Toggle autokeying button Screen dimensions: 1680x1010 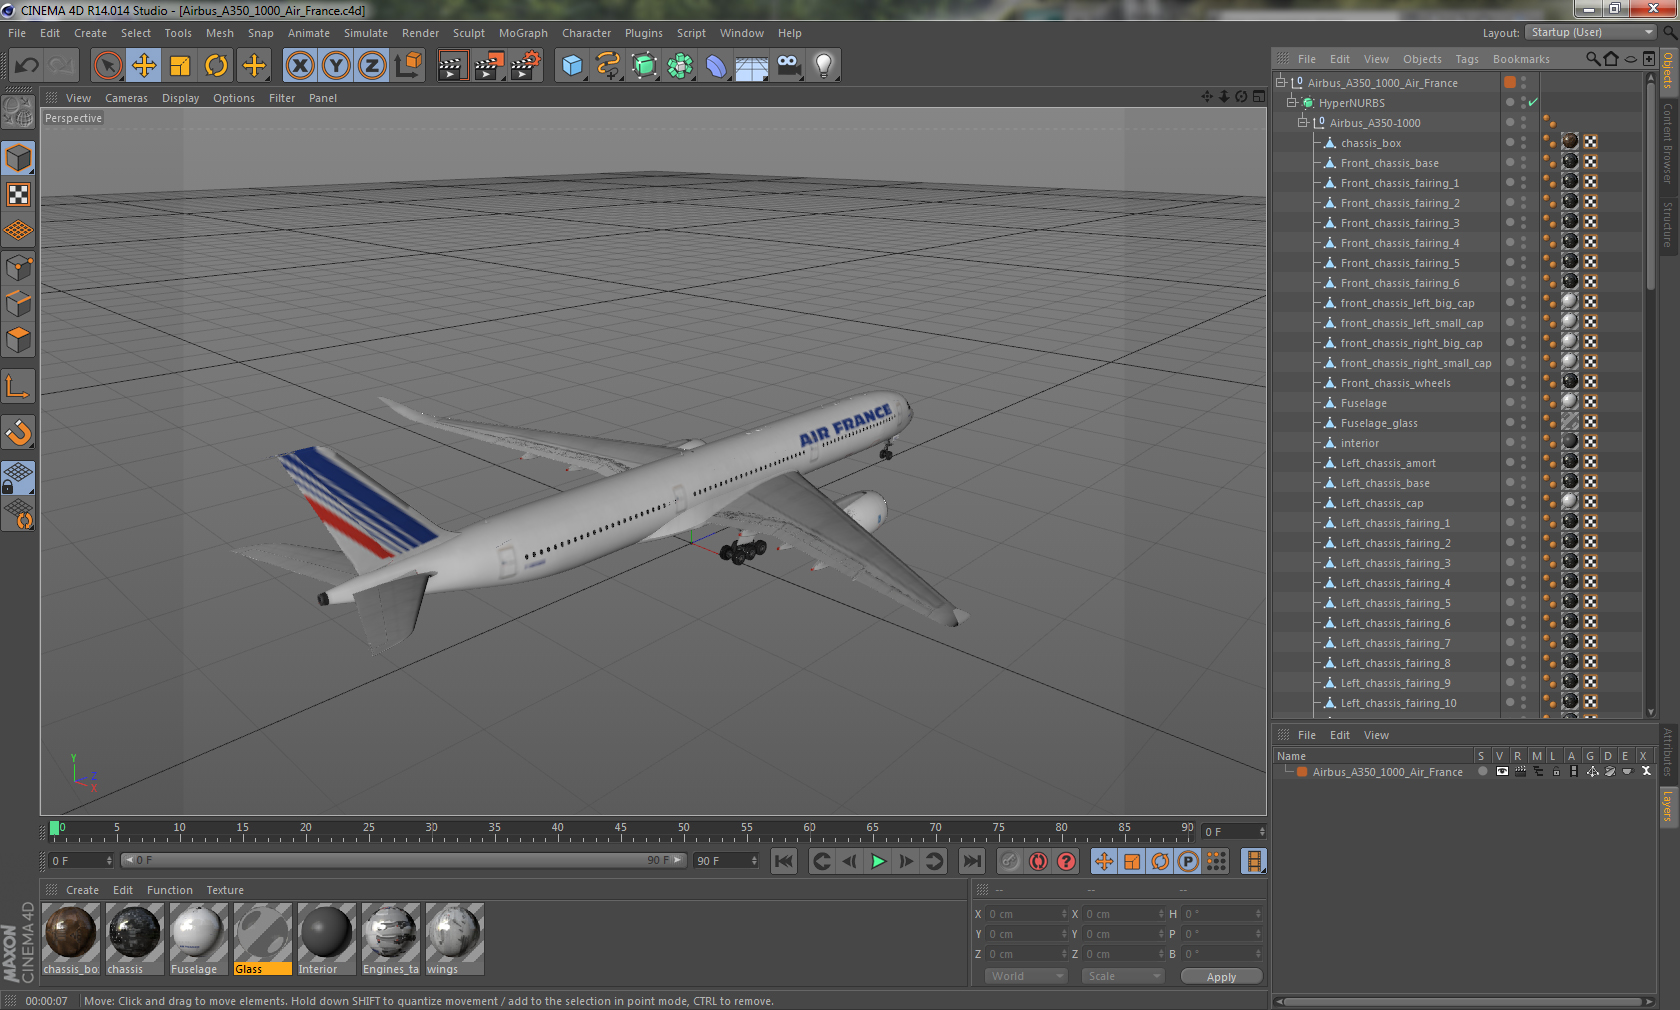(x=1038, y=861)
